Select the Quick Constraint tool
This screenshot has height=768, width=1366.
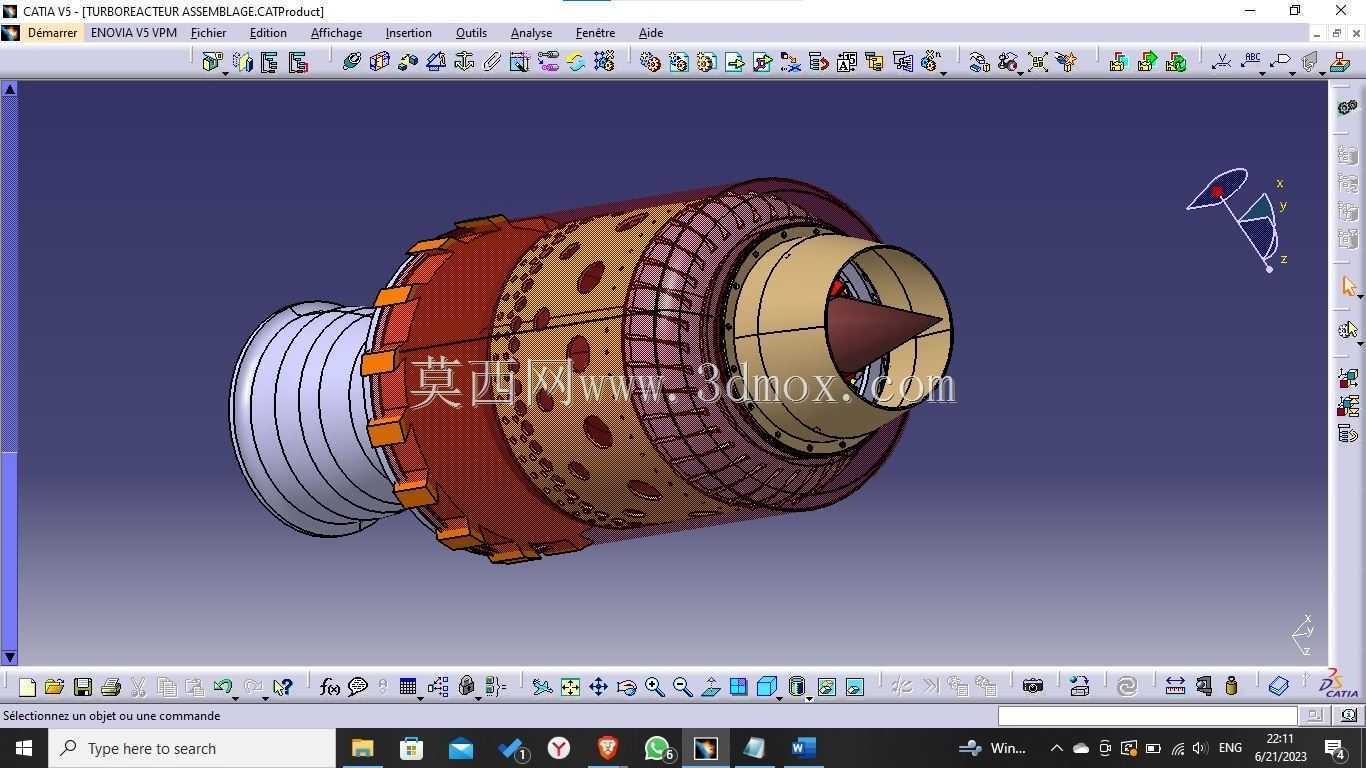[519, 62]
